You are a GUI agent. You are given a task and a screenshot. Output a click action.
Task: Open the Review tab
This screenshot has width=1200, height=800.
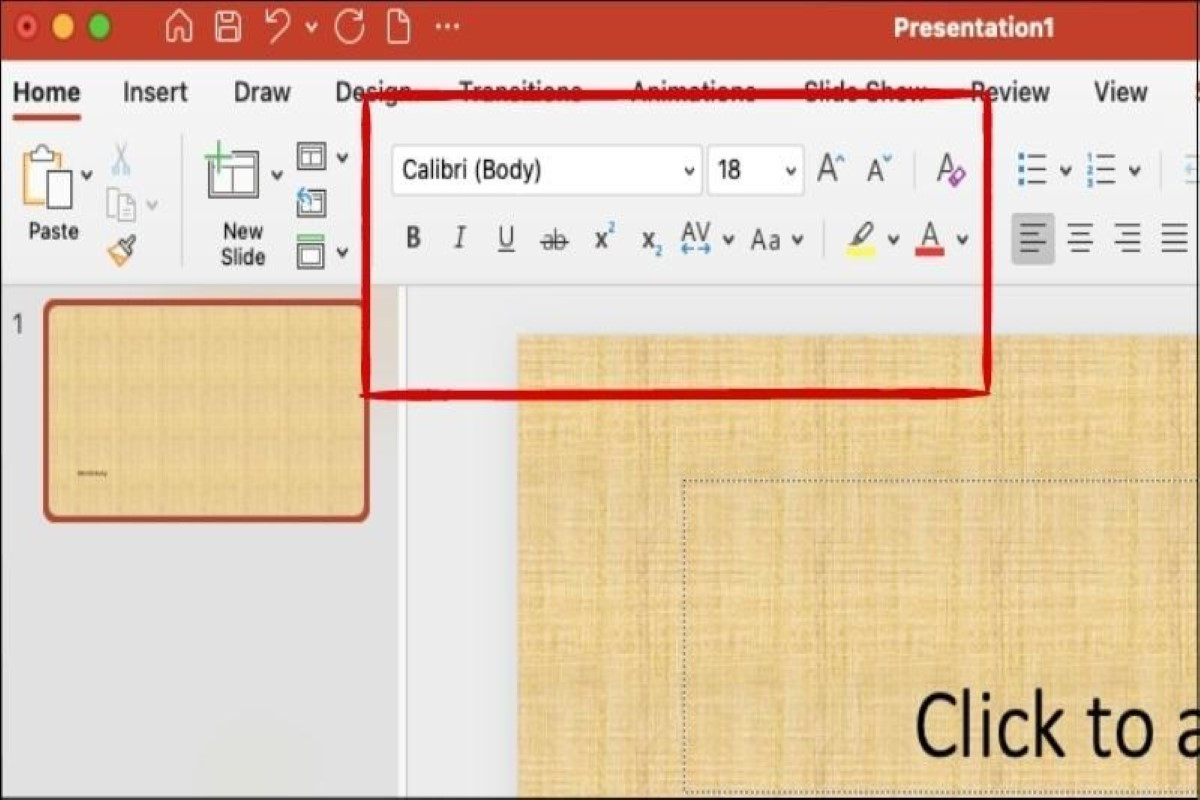[x=1010, y=93]
